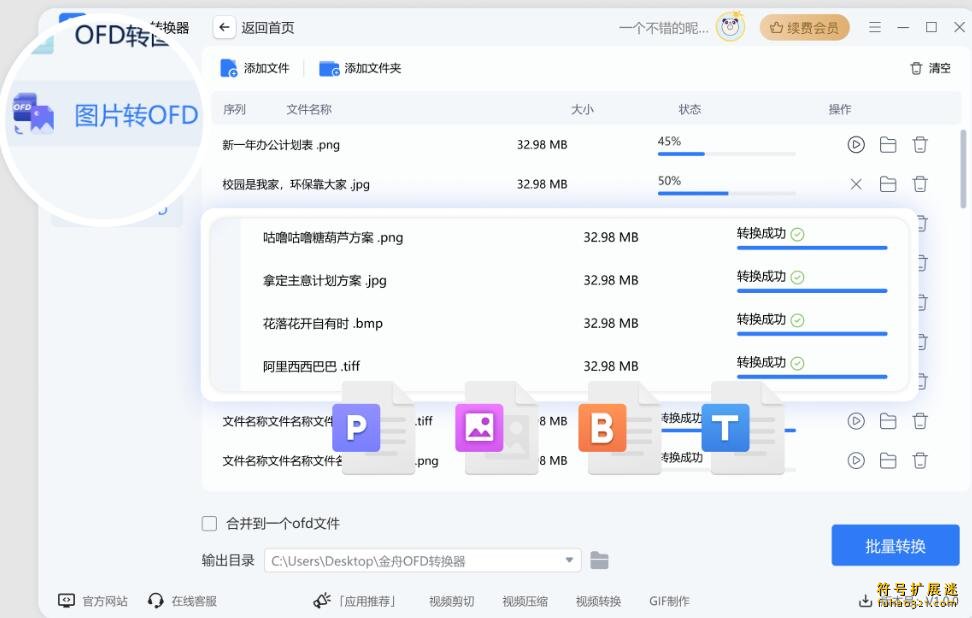Click the GIF制作 tool at bottom
This screenshot has height=618, width=972.
coord(669,601)
